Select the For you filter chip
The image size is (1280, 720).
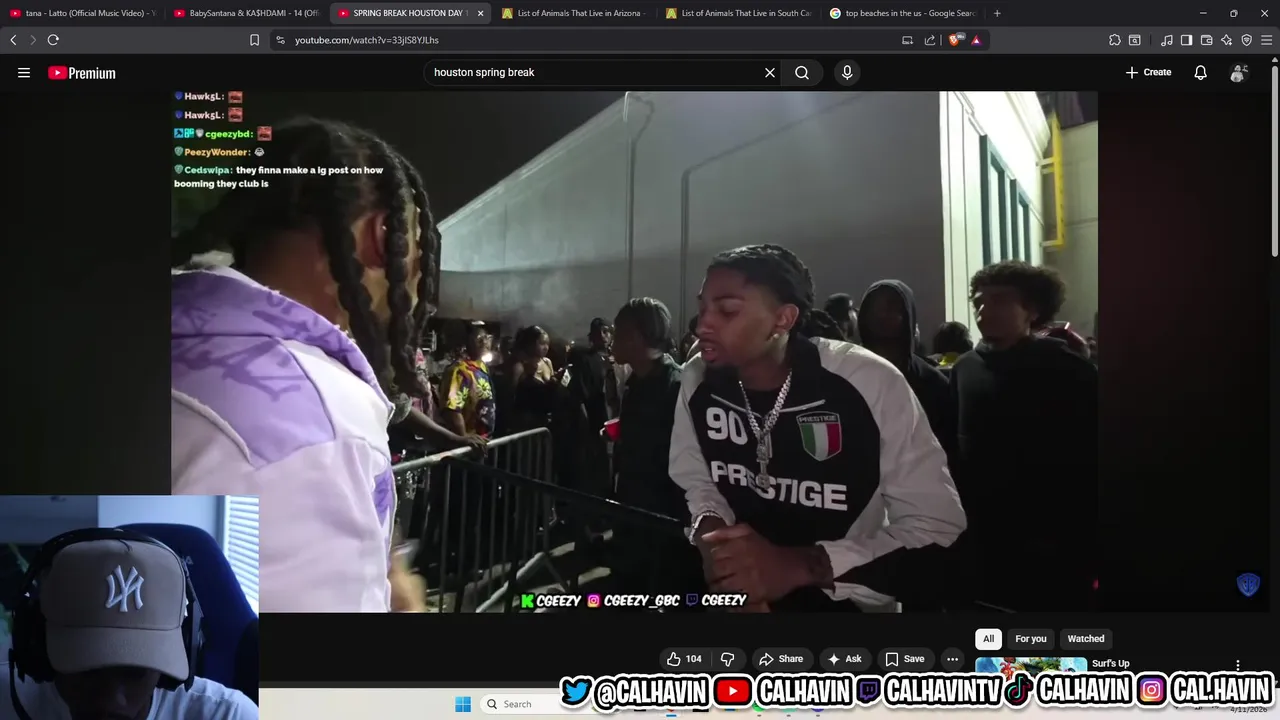point(1031,639)
